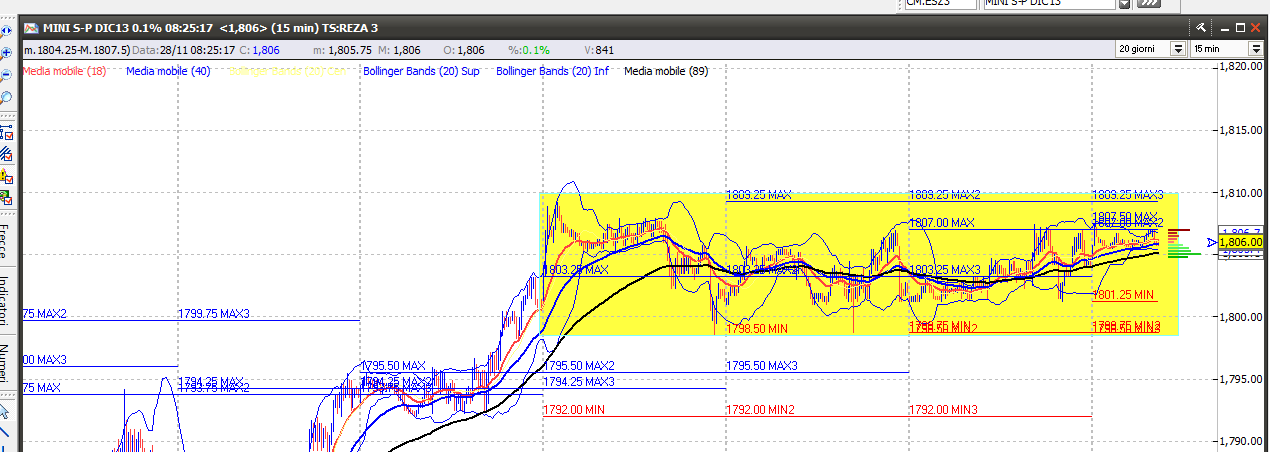Click the right-pointing arrow beside current price
The width and height of the screenshot is (1270, 452).
(1212, 242)
